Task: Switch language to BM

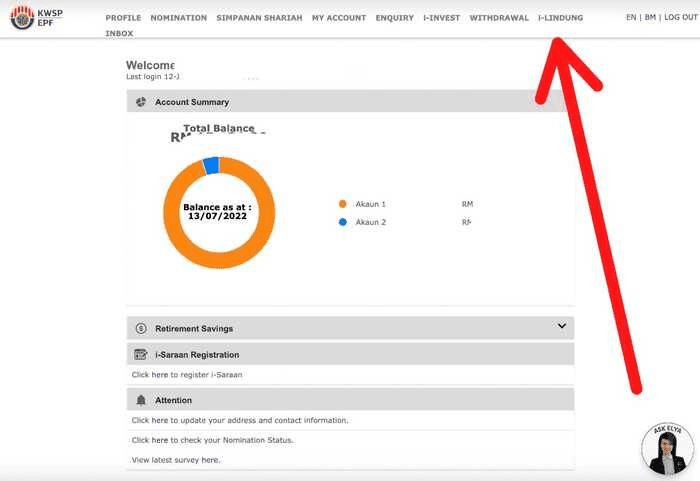Action: [x=650, y=18]
